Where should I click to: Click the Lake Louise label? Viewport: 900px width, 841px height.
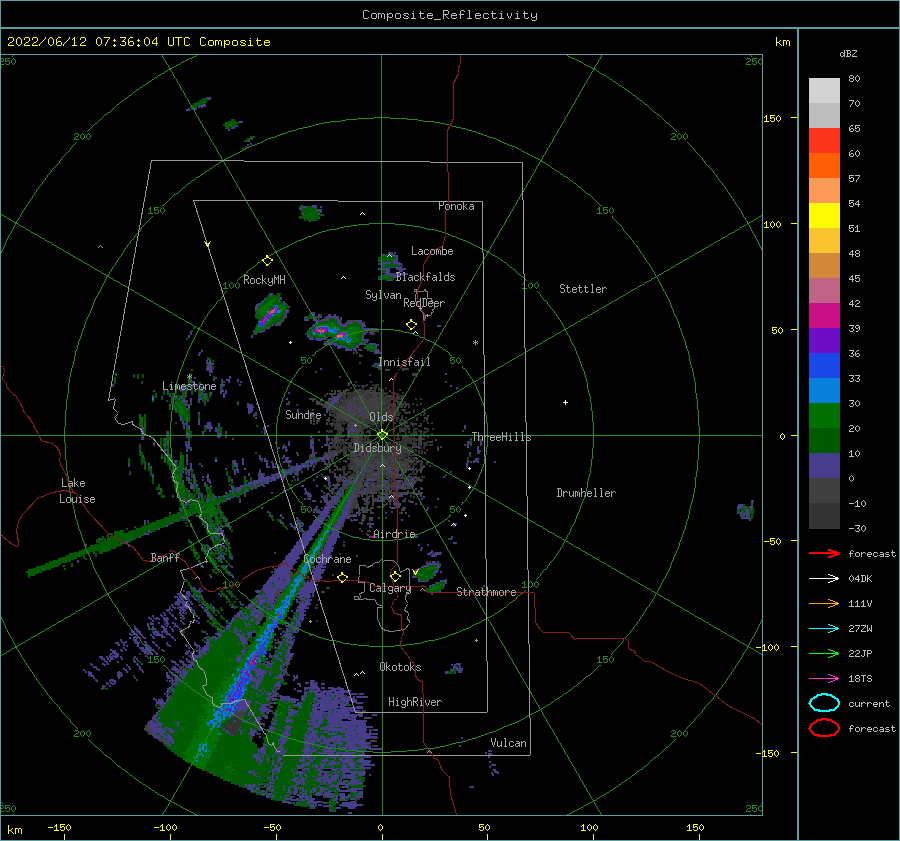(77, 491)
